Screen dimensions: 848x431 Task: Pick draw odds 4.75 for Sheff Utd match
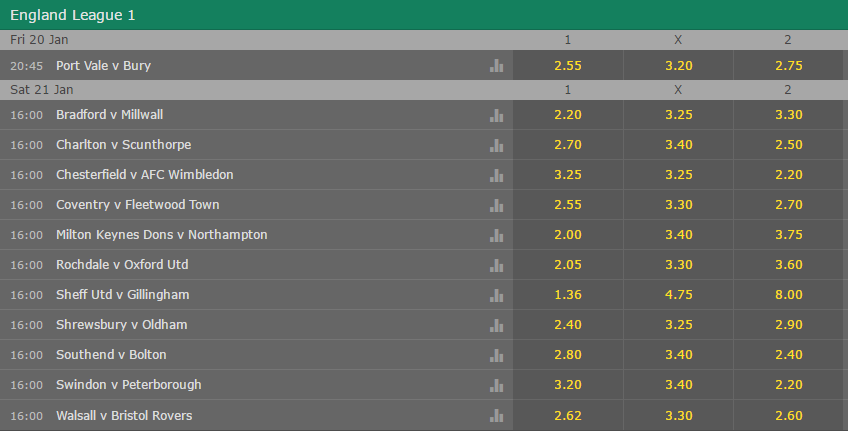coord(678,295)
